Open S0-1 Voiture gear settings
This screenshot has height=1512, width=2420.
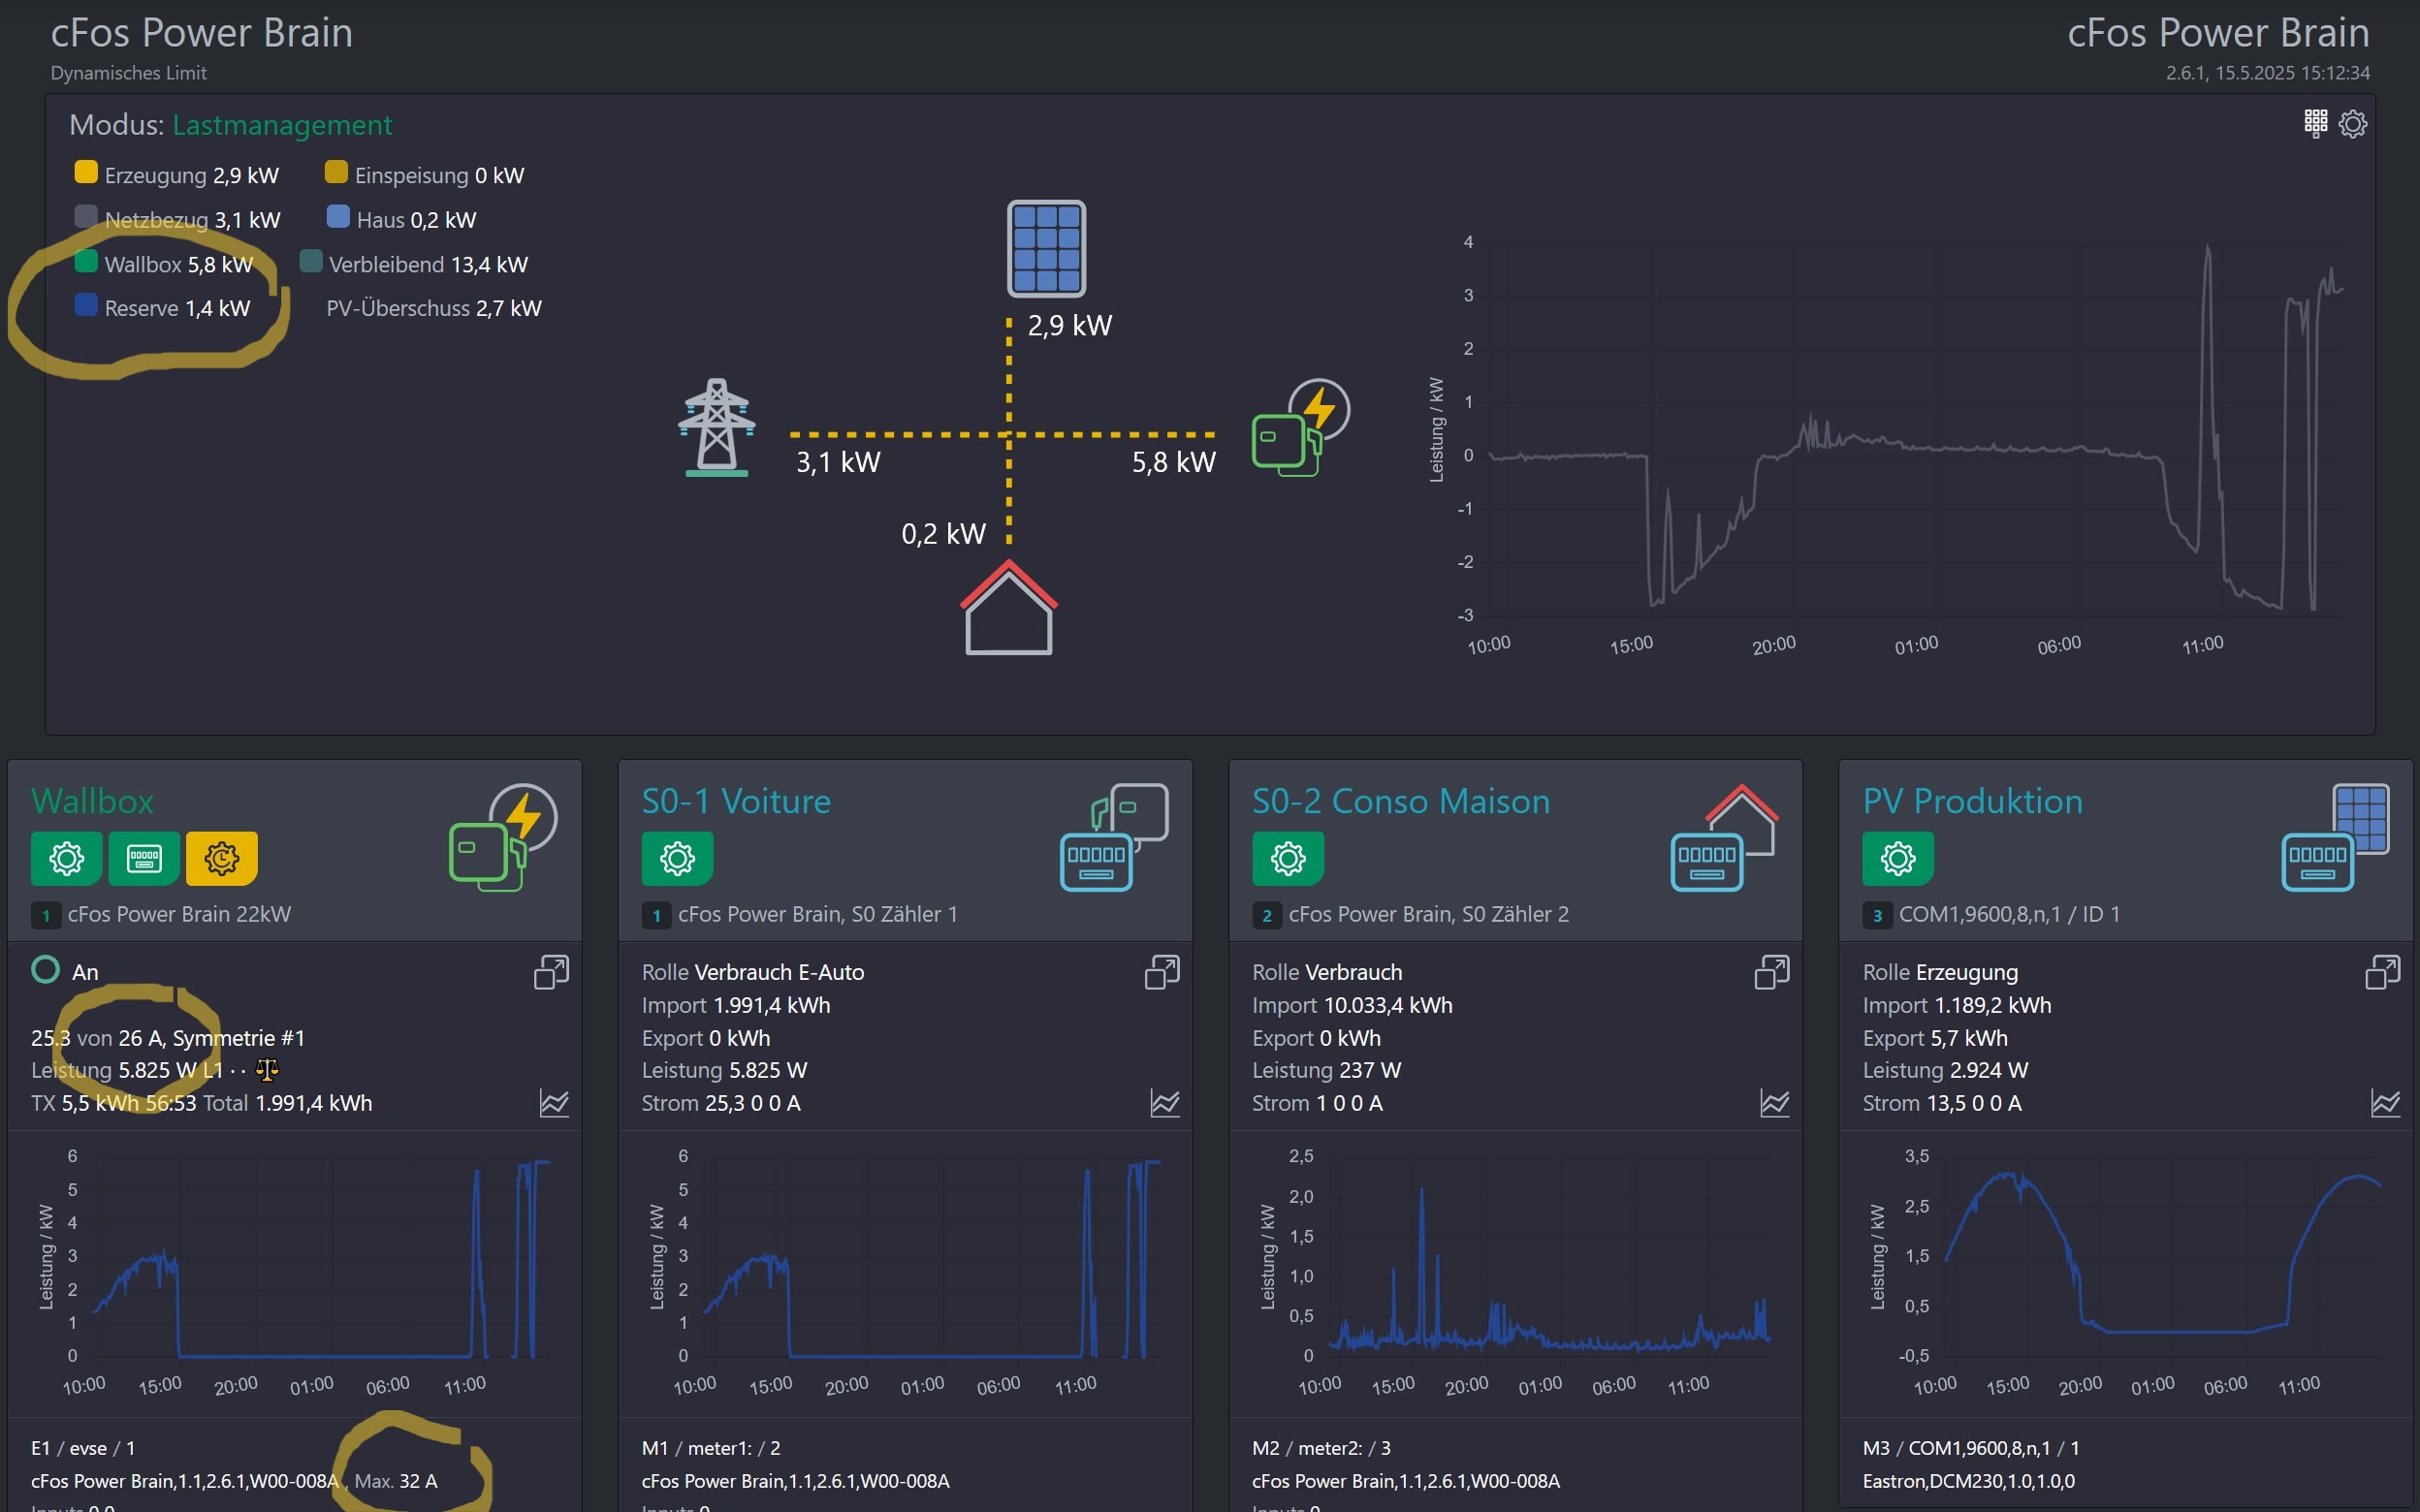point(677,858)
